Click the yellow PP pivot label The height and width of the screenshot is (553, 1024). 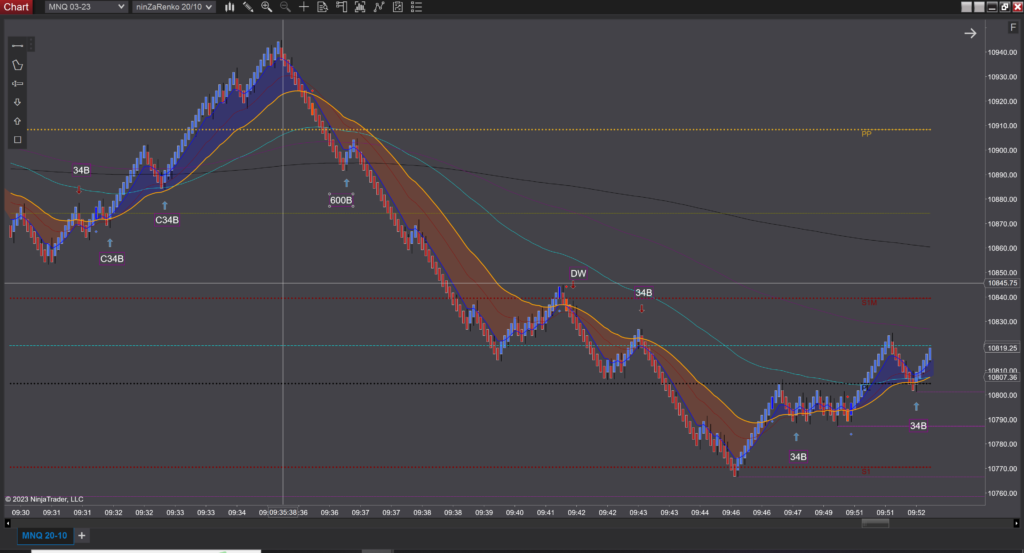point(866,133)
